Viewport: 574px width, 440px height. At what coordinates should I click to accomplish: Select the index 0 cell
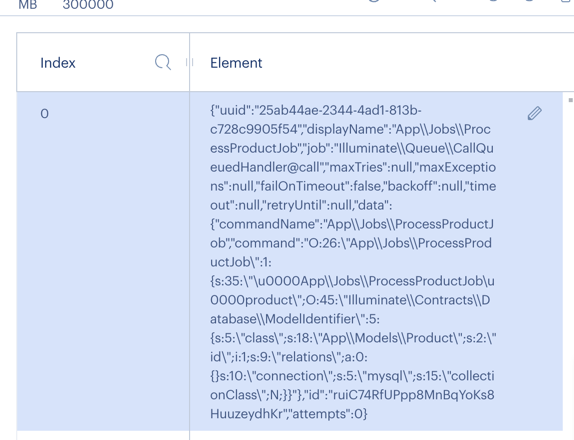coord(103,261)
